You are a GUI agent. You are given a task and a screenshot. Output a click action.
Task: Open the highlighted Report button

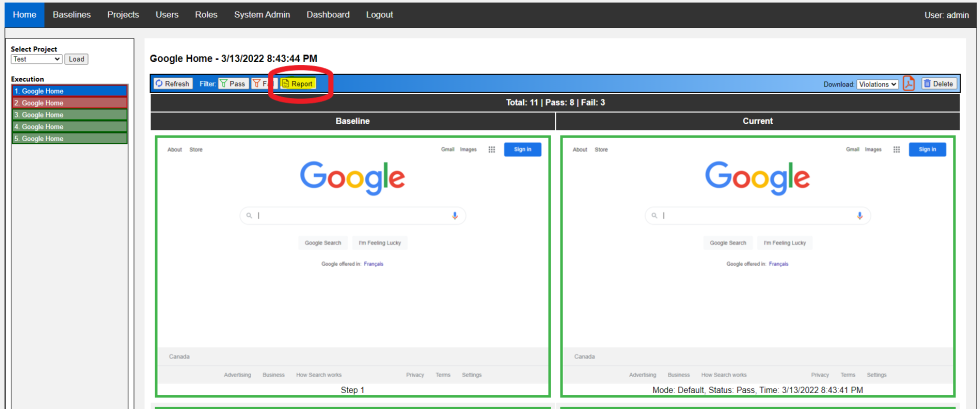(x=298, y=84)
